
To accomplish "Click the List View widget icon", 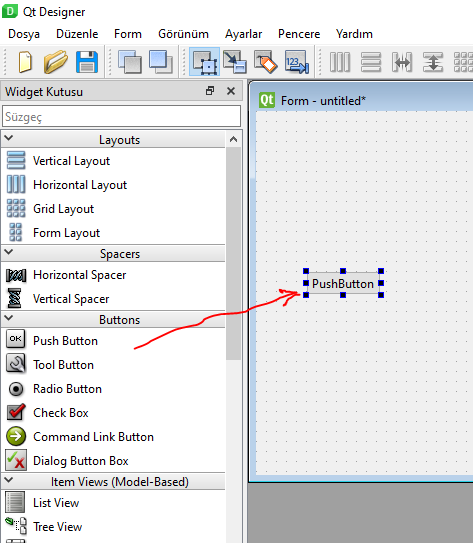I will coord(15,502).
